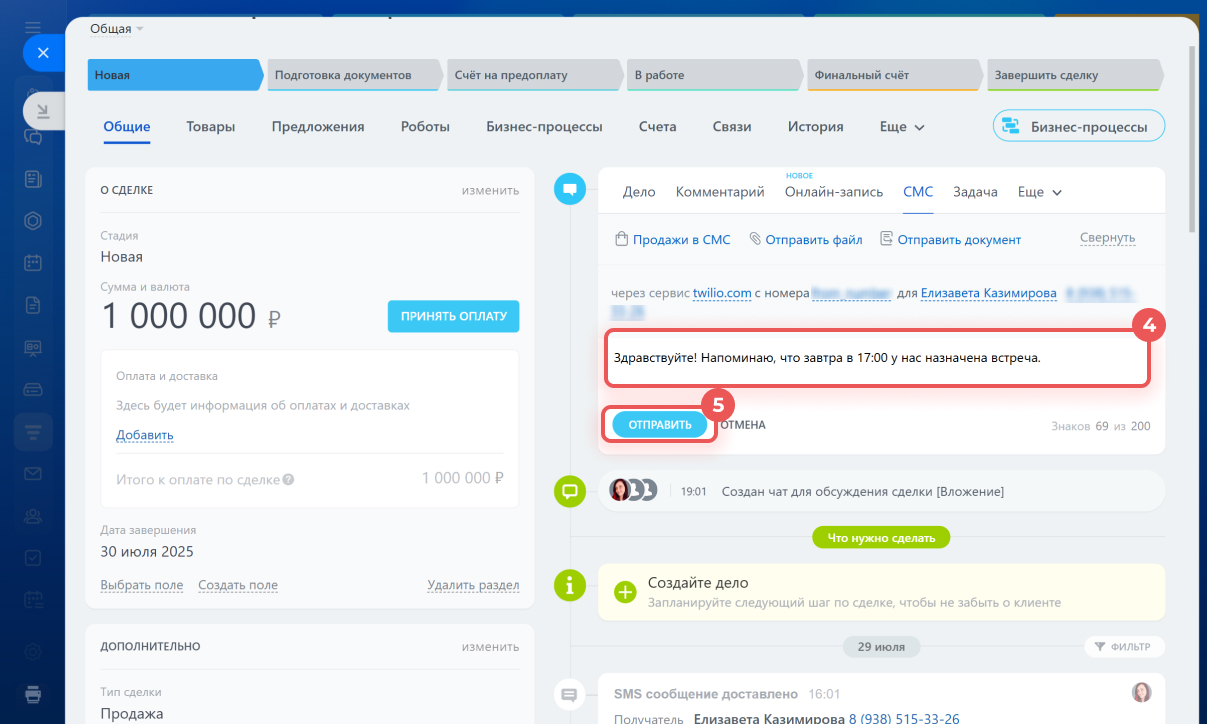
Task: Open the printer icon in left sidebar
Action: 33,693
